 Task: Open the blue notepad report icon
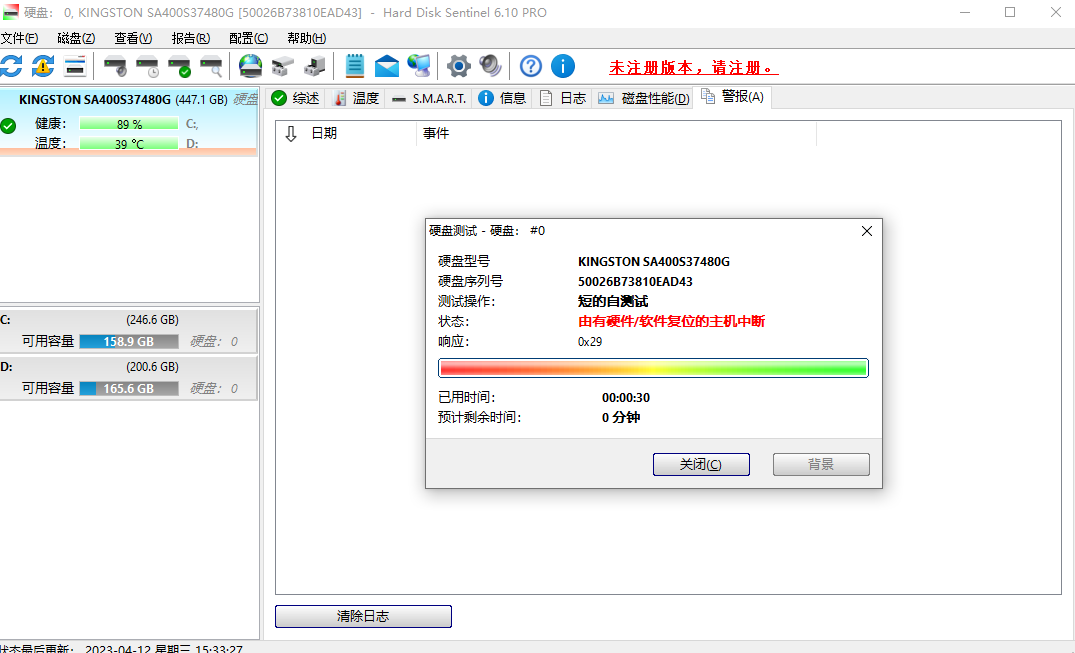pos(354,66)
